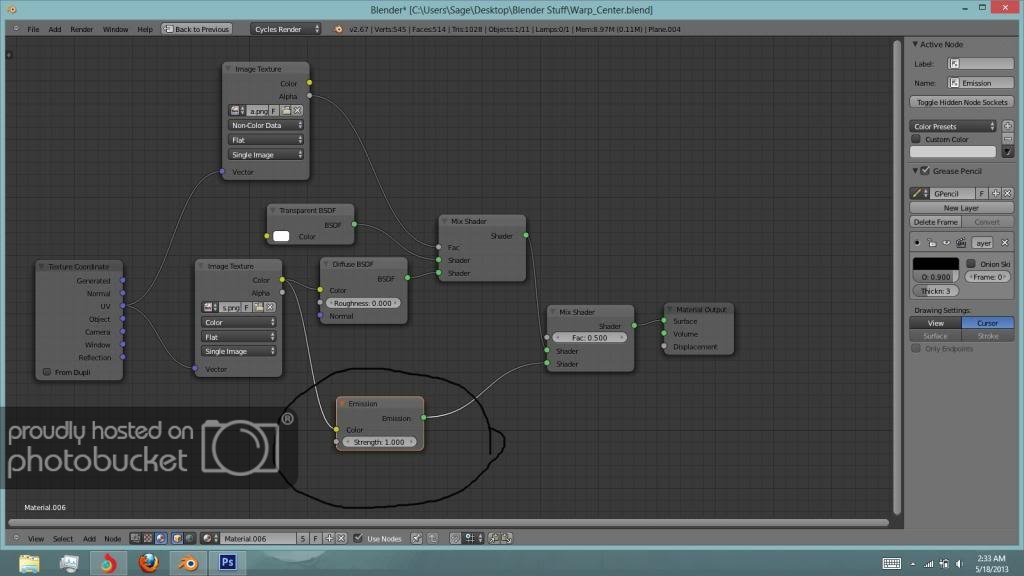Remove color preset with minus icon
The image size is (1024, 576).
pos(1008,139)
